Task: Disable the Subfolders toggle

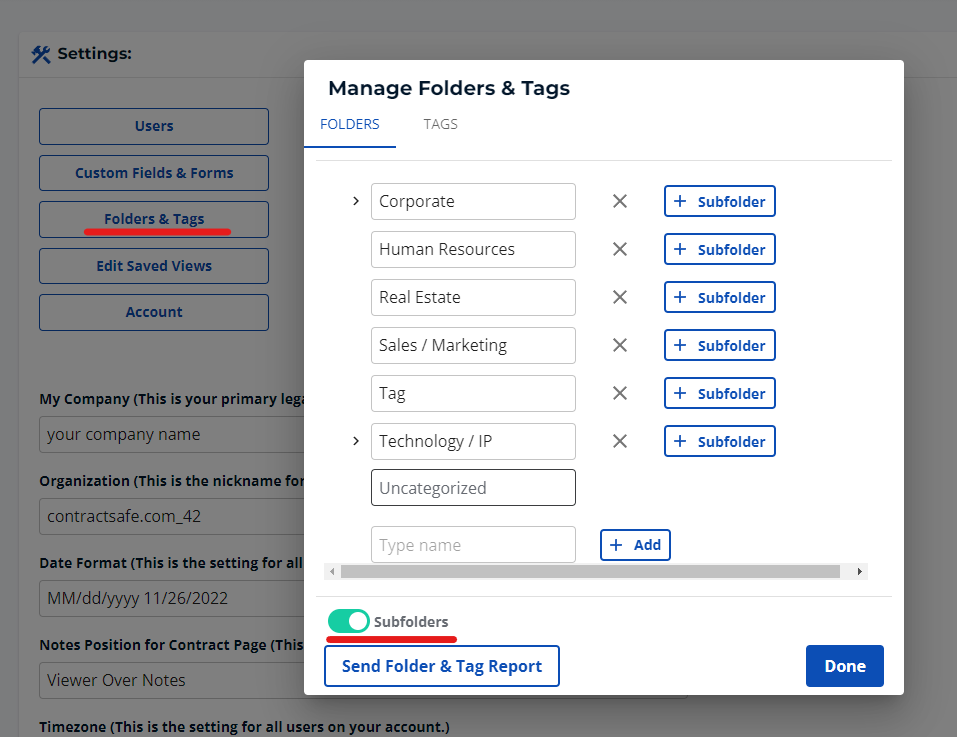Action: (349, 621)
